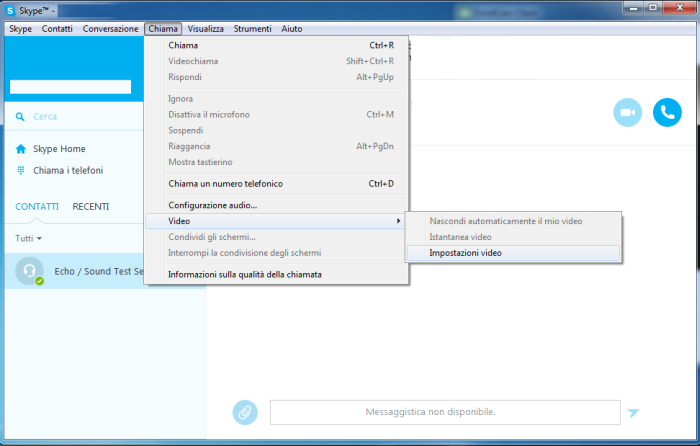This screenshot has width=700, height=446.
Task: Choose Chiama un numero telefonico
Action: point(277,183)
